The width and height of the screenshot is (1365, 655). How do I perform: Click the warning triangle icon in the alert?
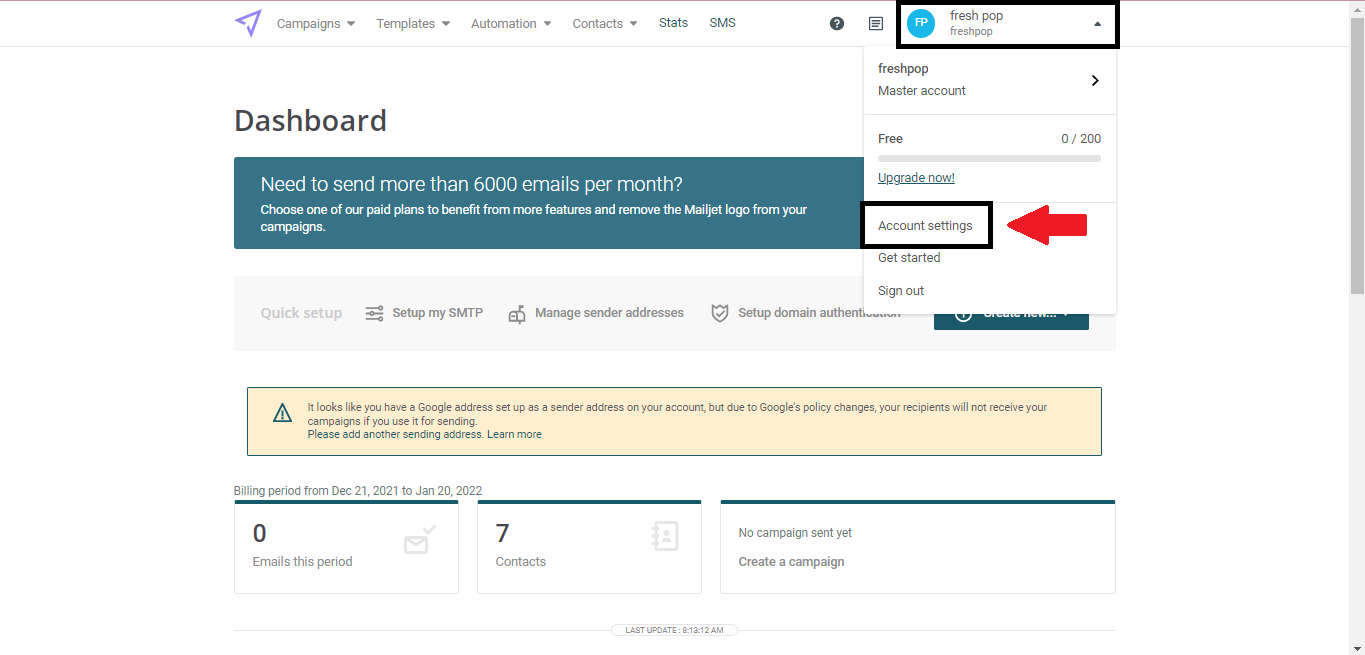coord(282,413)
